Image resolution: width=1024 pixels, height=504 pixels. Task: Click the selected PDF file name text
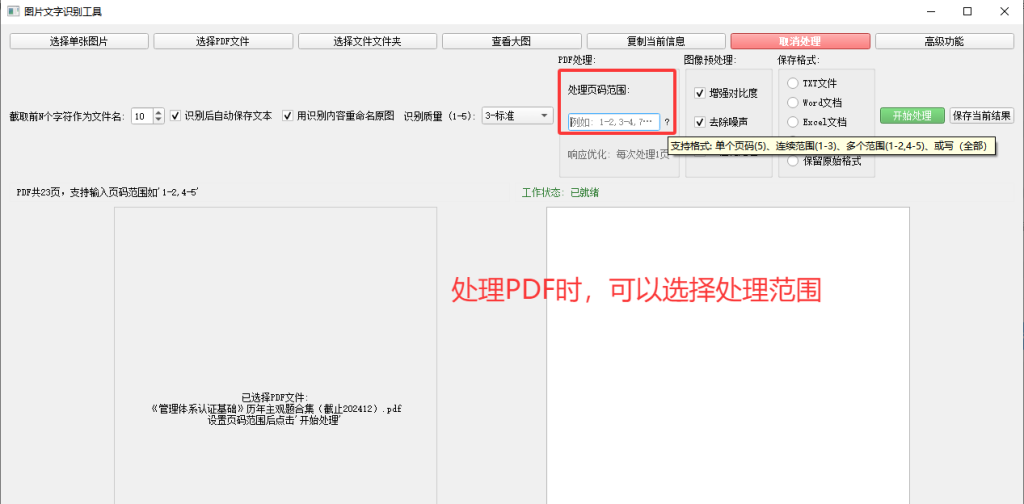pos(276,409)
